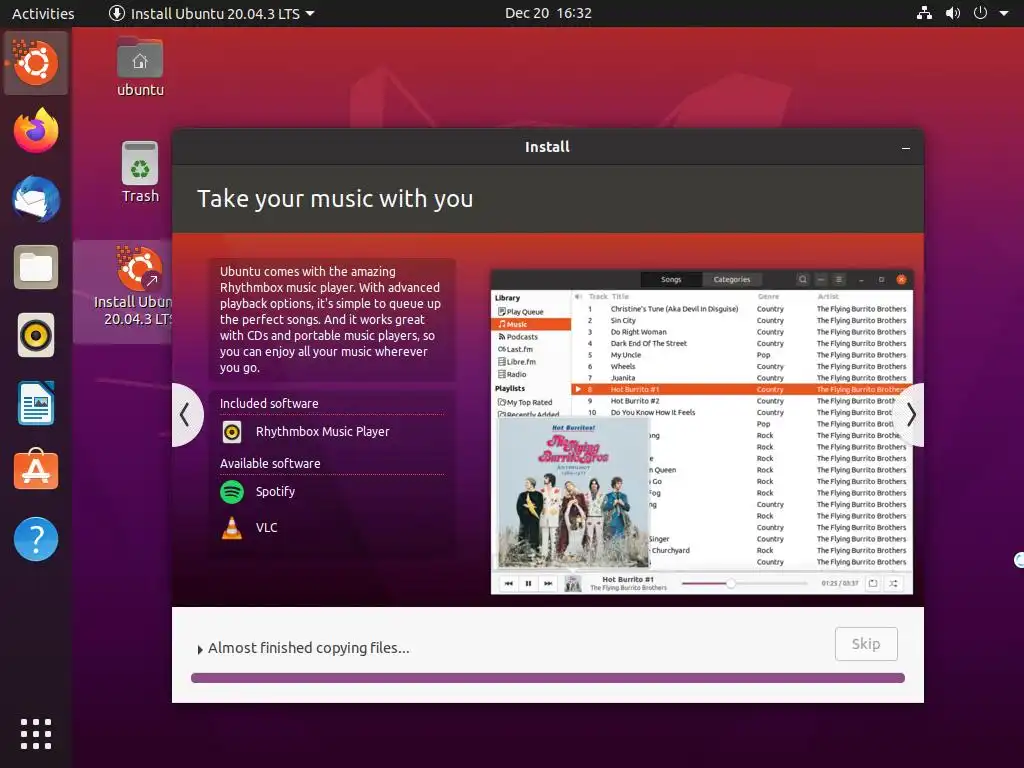Open the system menu dropdown arrow
Image resolution: width=1024 pixels, height=768 pixels.
(x=1004, y=13)
